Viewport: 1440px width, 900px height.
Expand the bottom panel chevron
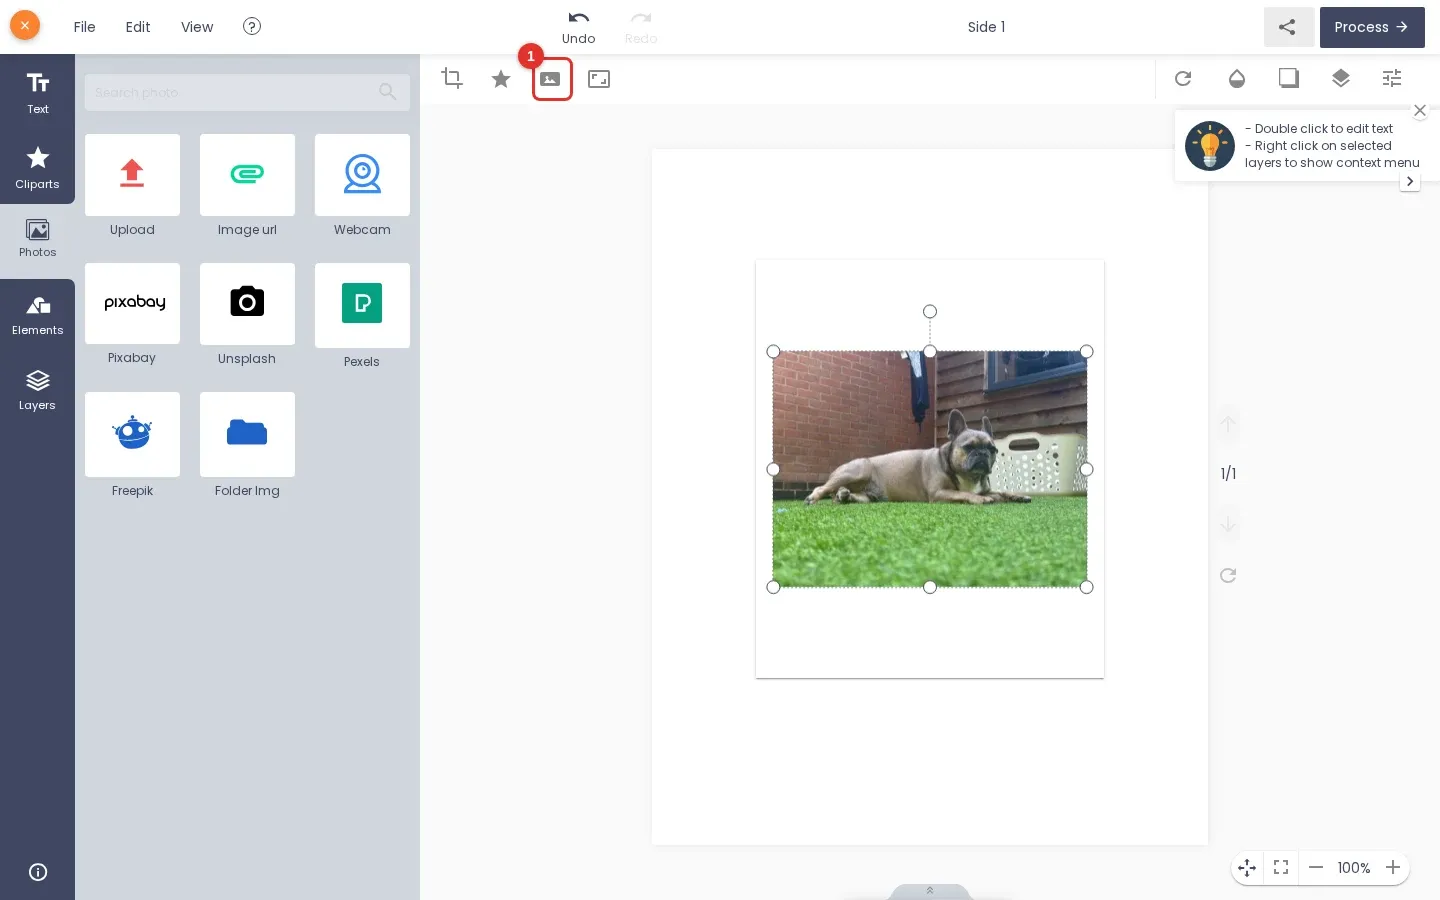(930, 890)
